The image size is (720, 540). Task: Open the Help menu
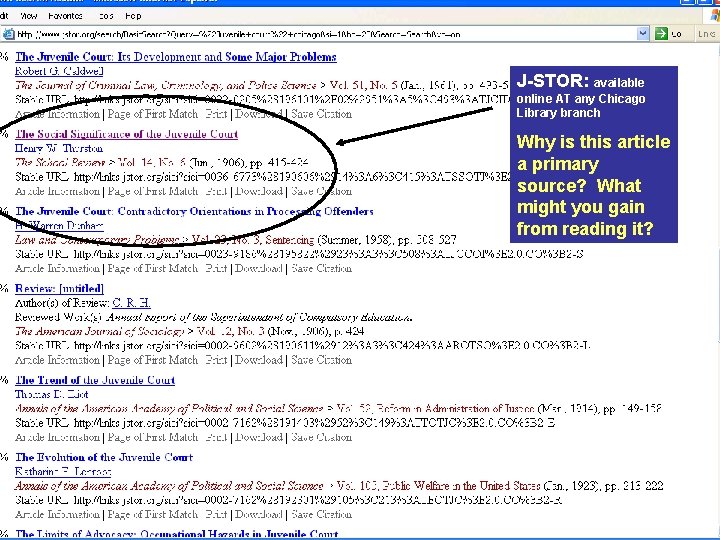[133, 16]
